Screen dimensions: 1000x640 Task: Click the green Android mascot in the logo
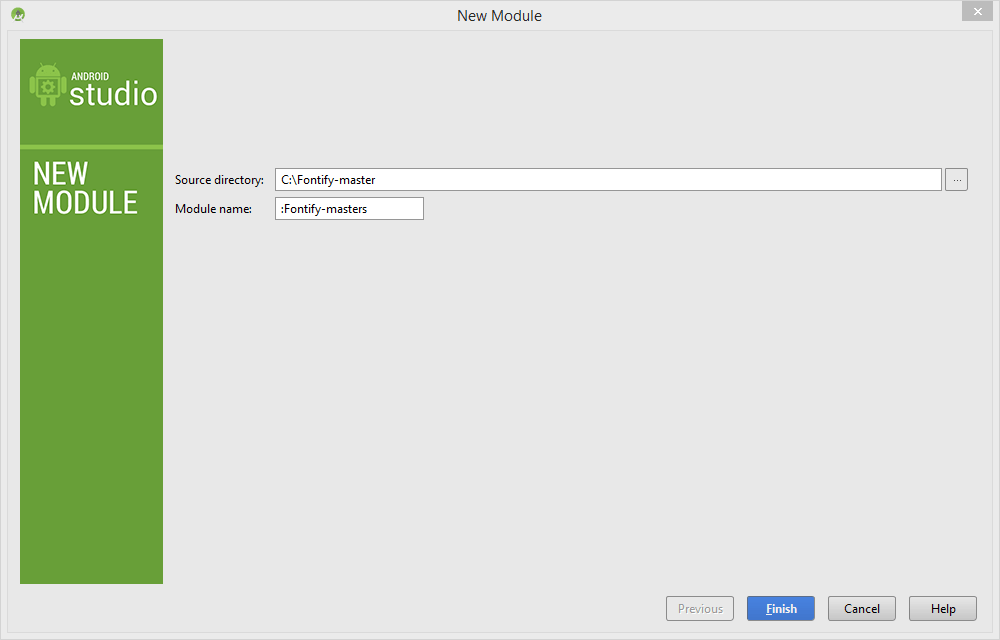pos(49,85)
